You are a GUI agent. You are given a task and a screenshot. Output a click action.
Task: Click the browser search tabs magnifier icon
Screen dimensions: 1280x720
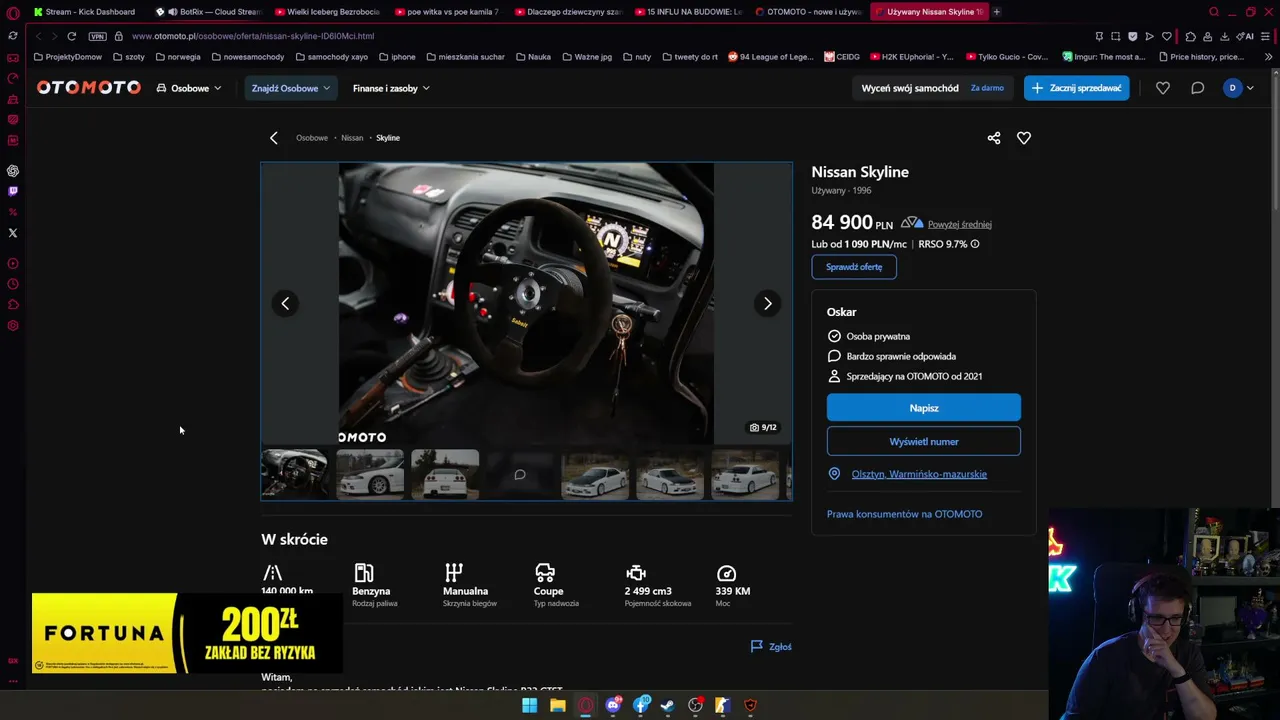(x=1214, y=12)
